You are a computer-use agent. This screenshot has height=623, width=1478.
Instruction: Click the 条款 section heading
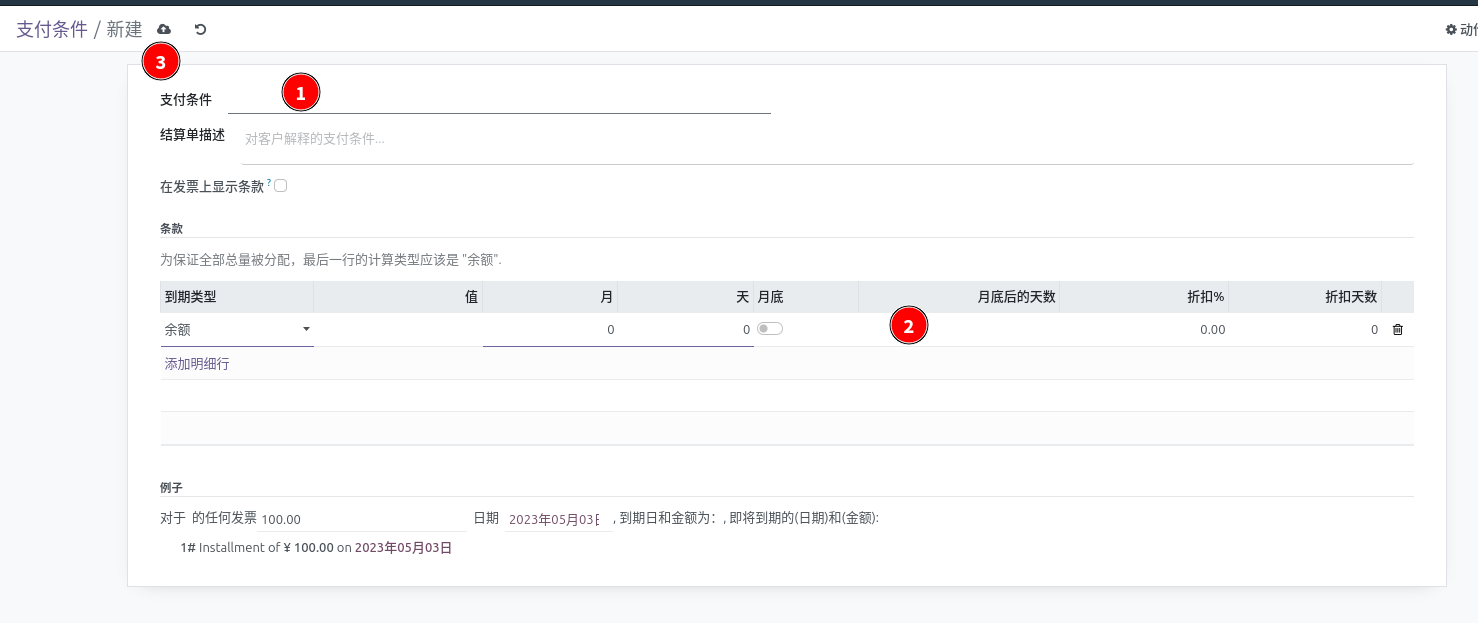tap(171, 229)
